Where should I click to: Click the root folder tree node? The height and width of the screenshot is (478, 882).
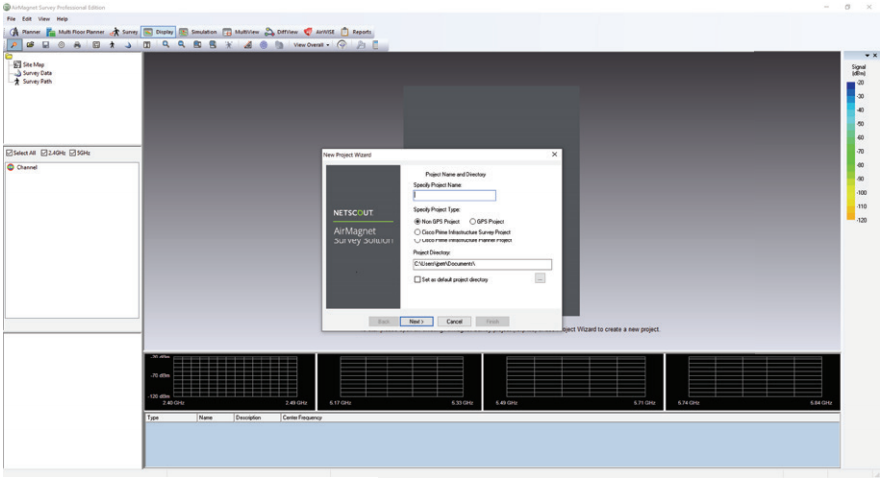click(9, 57)
